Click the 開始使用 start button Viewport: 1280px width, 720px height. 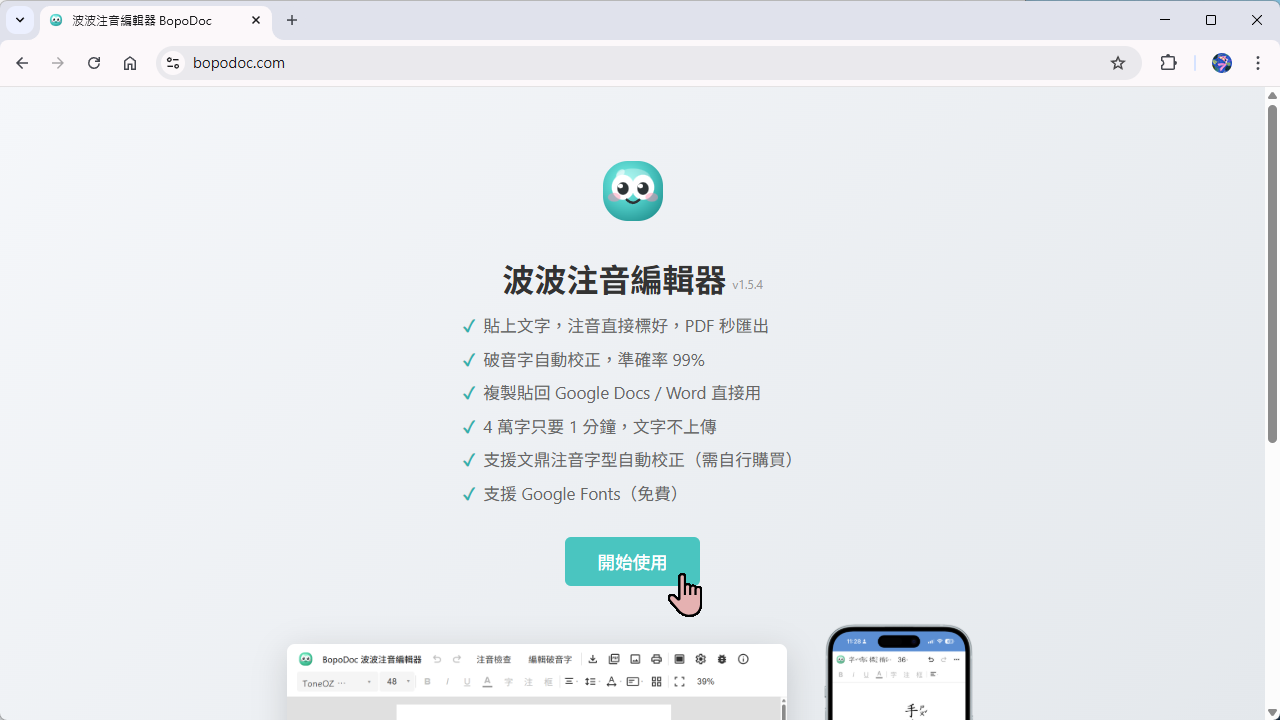click(632, 562)
